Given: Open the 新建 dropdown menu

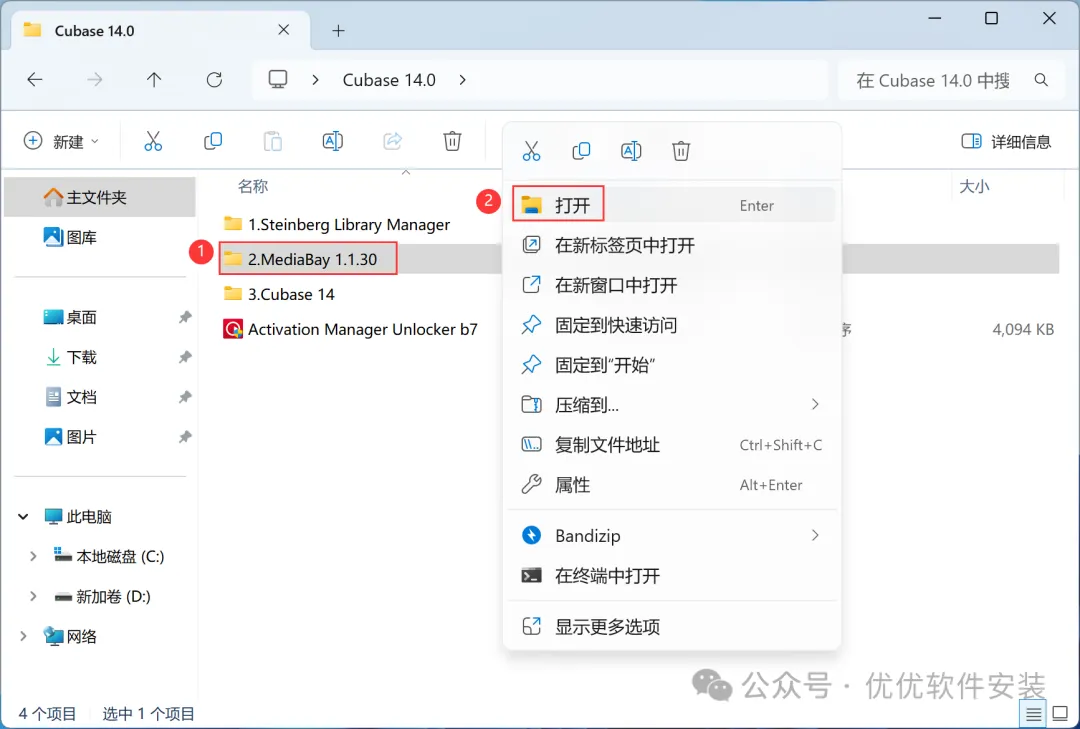Looking at the screenshot, I should point(62,141).
